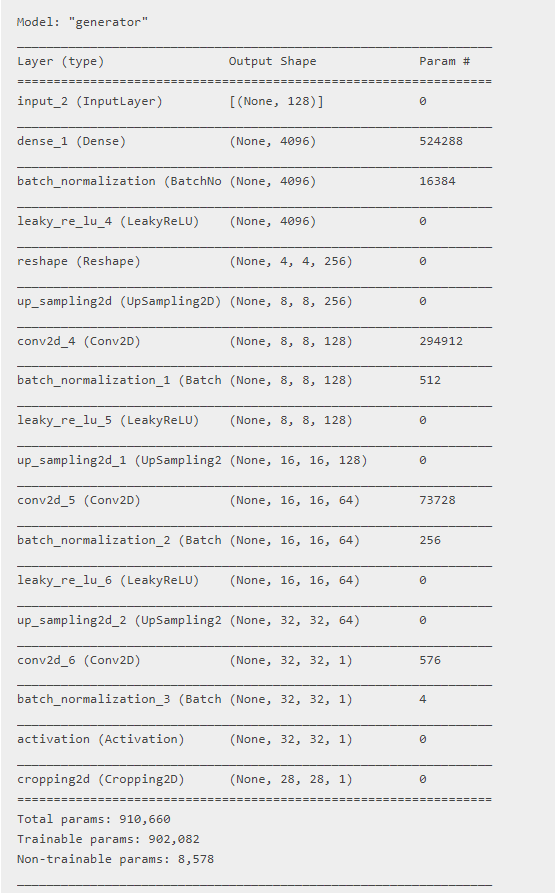The height and width of the screenshot is (893, 555).
Task: Click the Model "generator" title text
Action: [x=83, y=22]
